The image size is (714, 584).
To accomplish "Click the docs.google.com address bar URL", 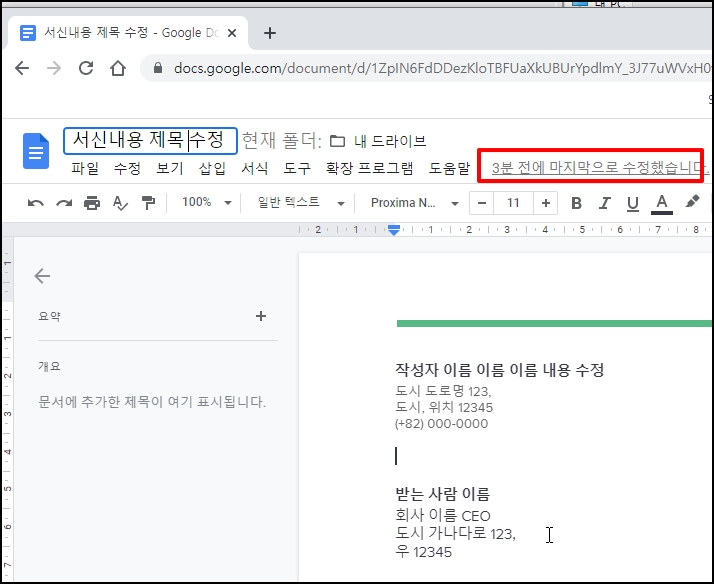I will [442, 68].
